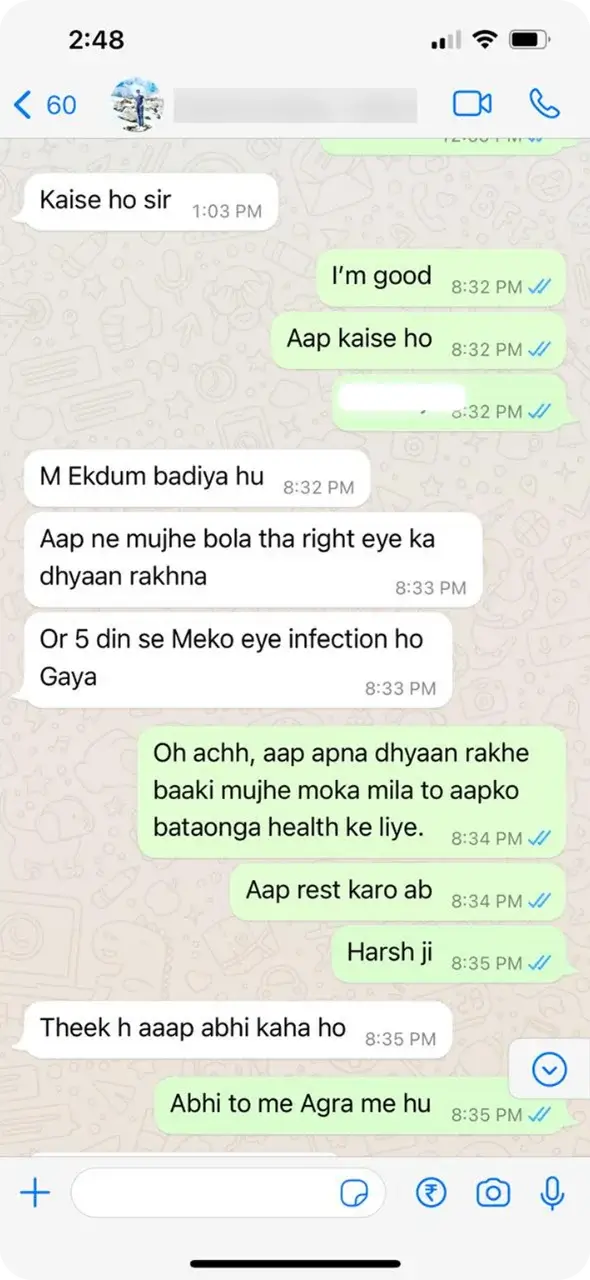Open the plus attachment menu
The width and height of the screenshot is (590, 1280).
pos(35,1192)
